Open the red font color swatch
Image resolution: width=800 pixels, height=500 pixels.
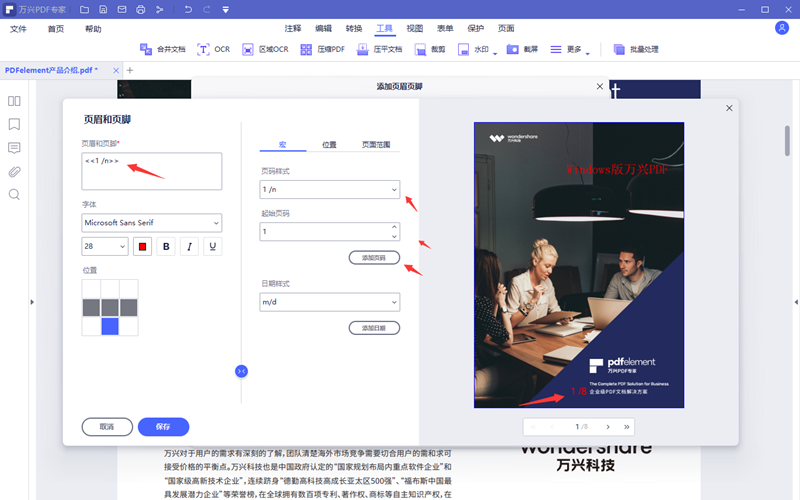pyautogui.click(x=142, y=246)
